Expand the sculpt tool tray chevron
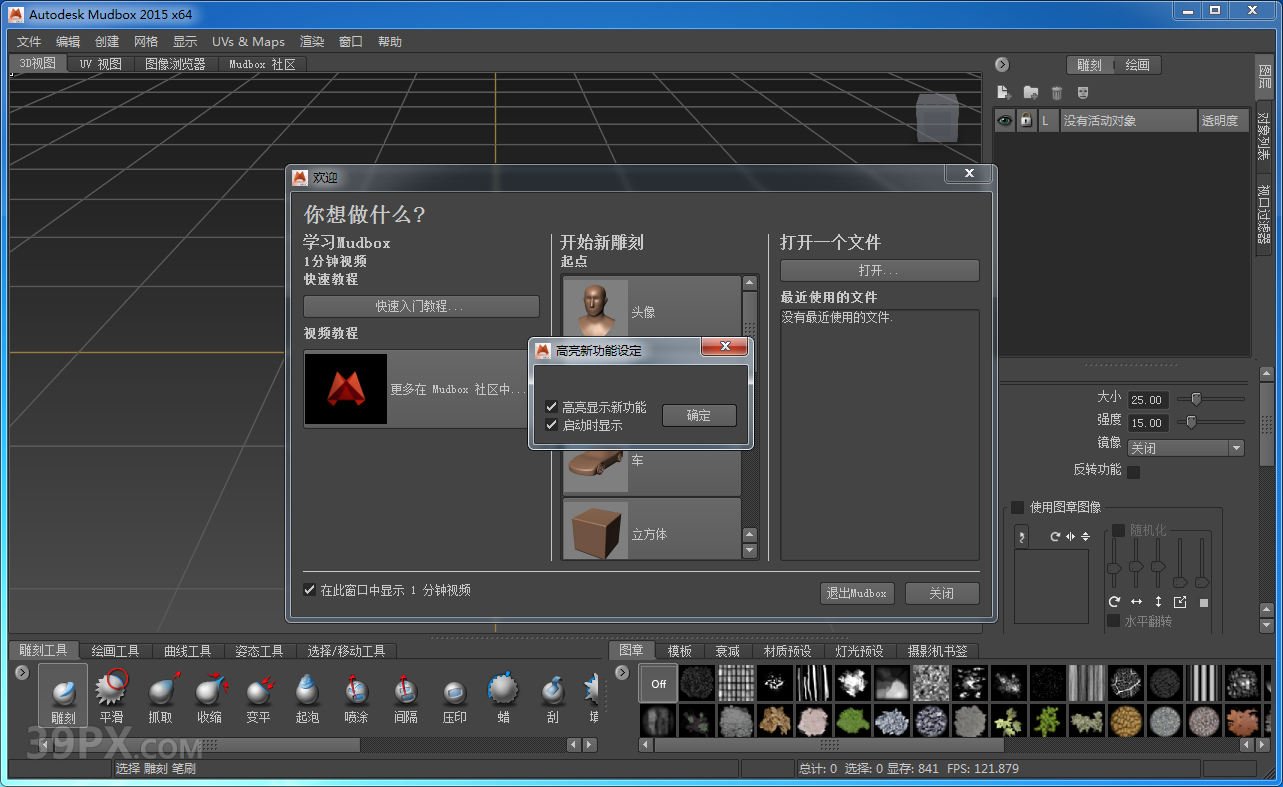The image size is (1283, 787). [x=21, y=673]
